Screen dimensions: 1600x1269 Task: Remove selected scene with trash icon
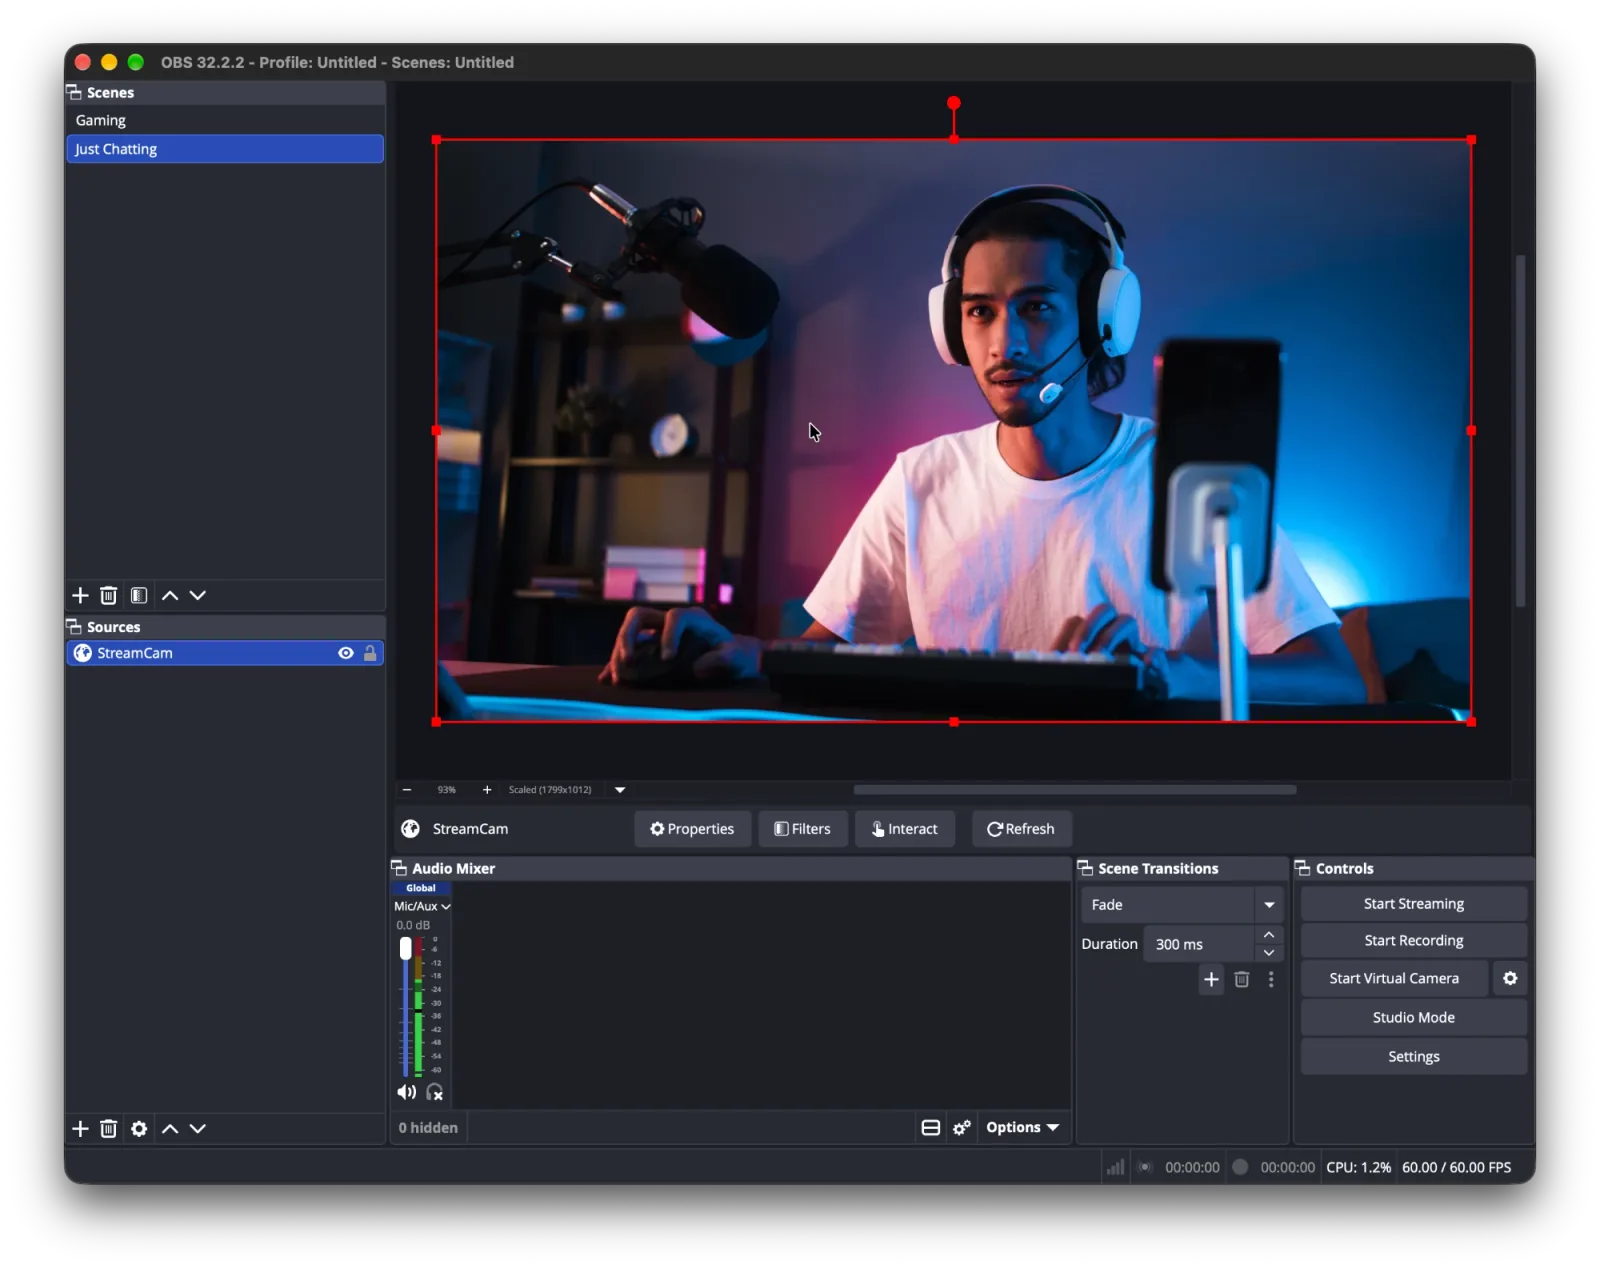point(109,596)
